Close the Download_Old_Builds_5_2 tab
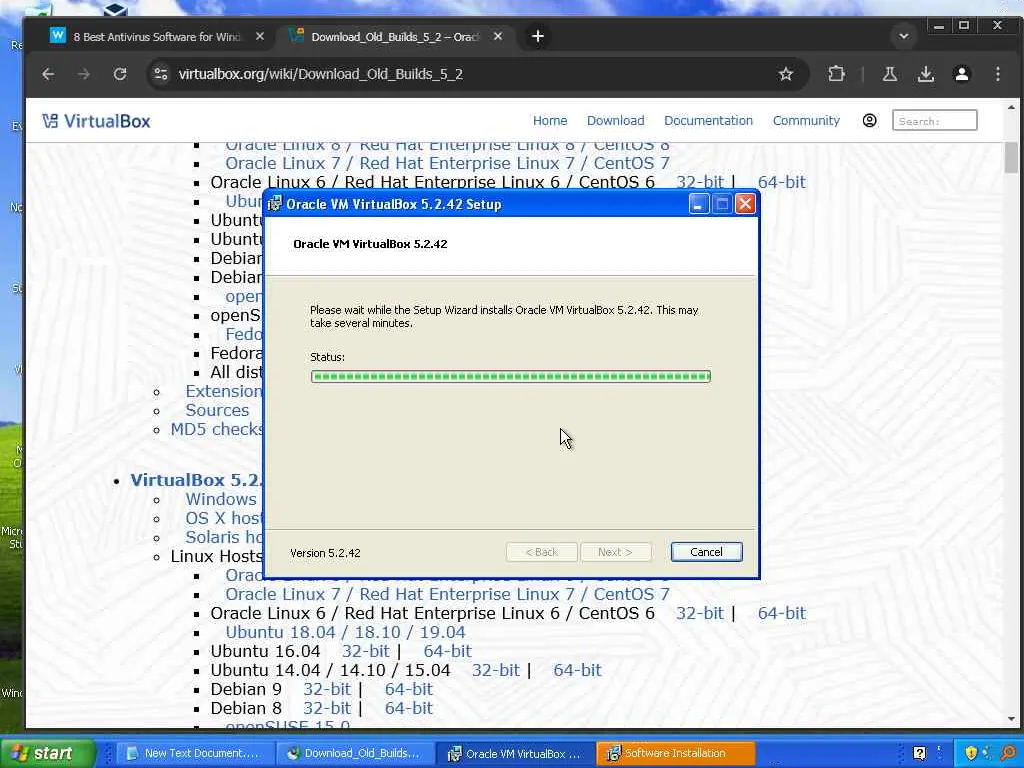The image size is (1024, 768). coord(498,37)
